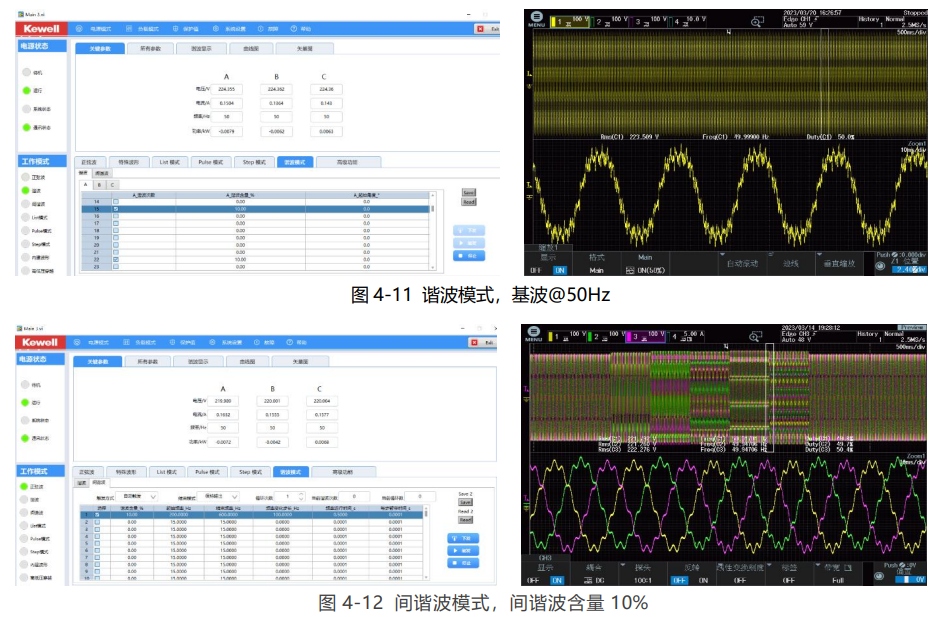Click system settings gear icon in Figure 4-11 toolbar
935x617 pixels.
point(215,29)
